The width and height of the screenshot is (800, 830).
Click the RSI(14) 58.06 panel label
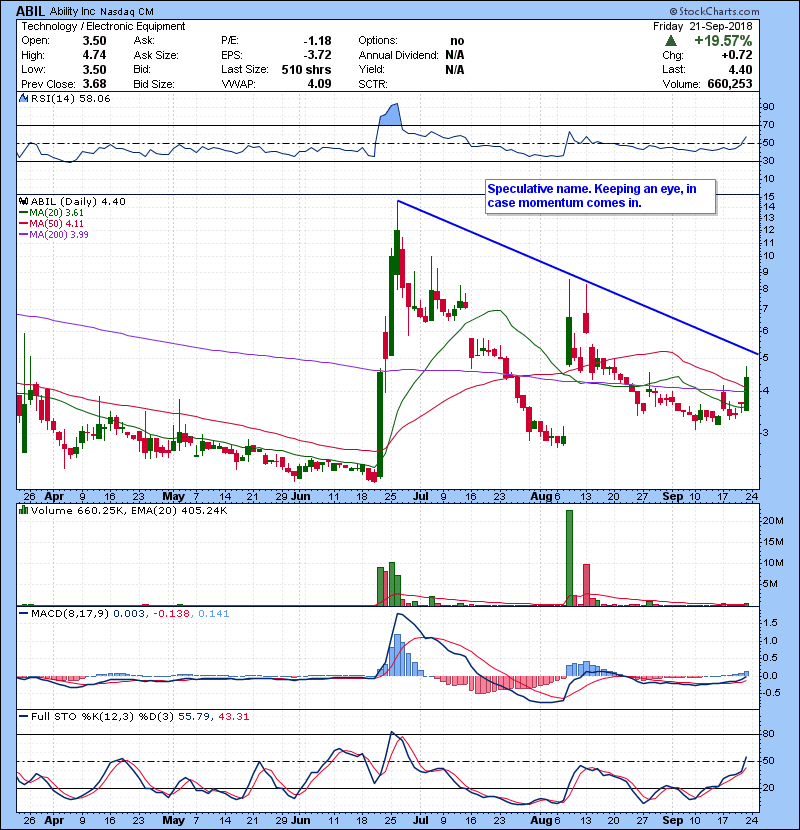[70, 98]
